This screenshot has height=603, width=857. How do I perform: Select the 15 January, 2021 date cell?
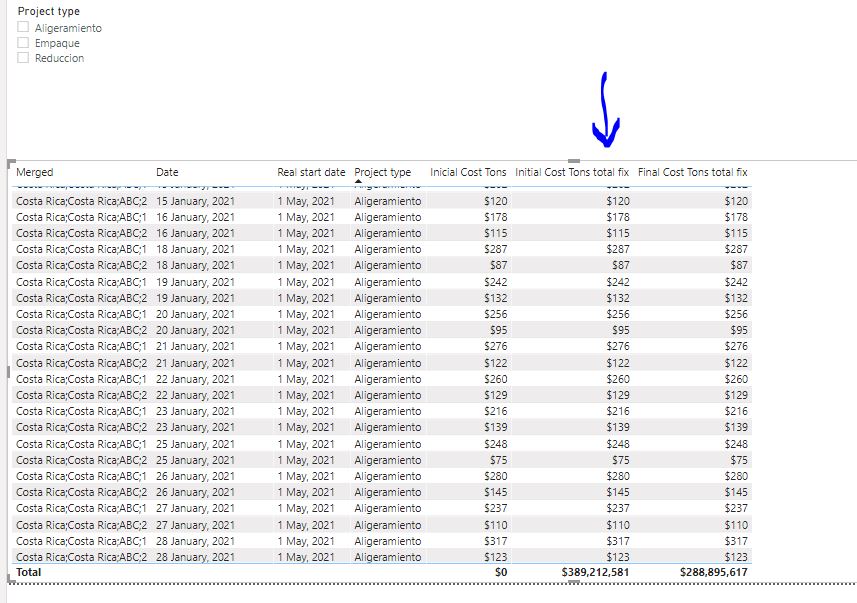(195, 201)
